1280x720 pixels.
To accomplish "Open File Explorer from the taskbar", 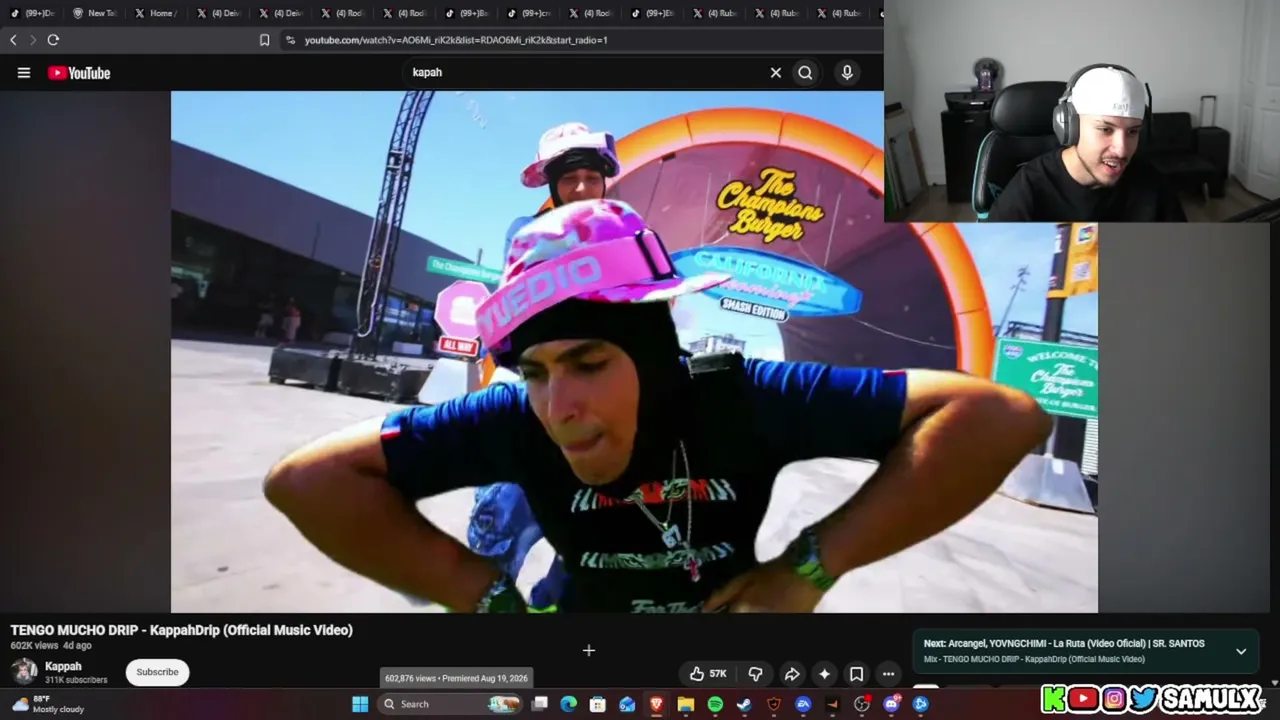I will pos(686,704).
